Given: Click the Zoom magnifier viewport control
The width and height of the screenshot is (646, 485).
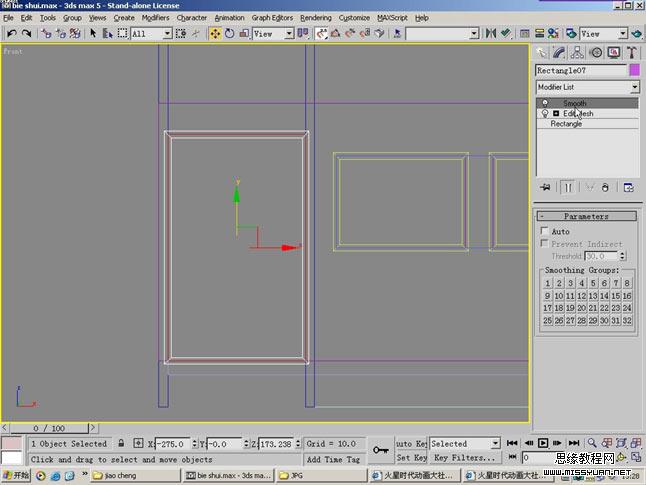Looking at the screenshot, I should coord(592,443).
